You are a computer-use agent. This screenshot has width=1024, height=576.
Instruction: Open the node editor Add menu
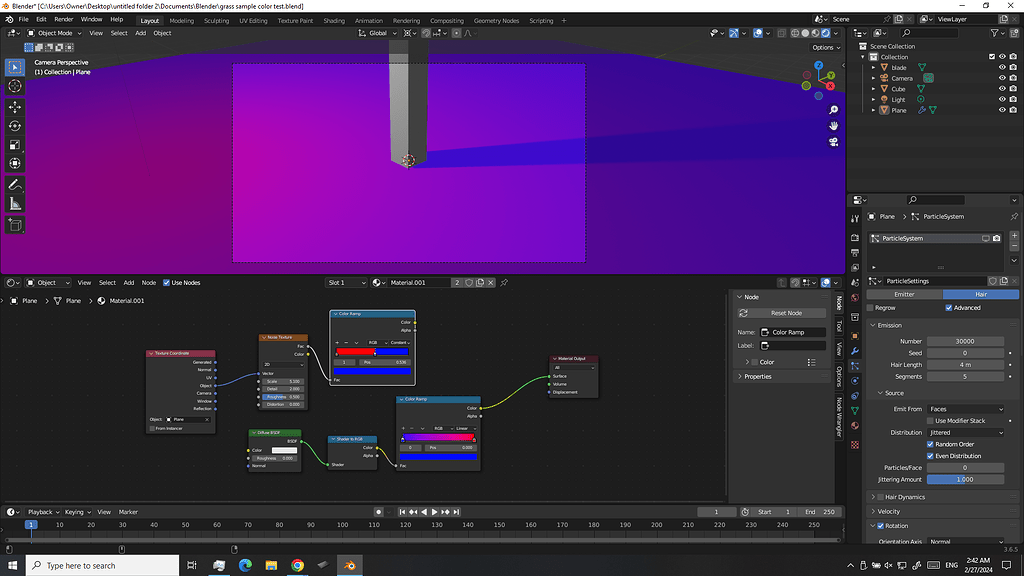tap(129, 283)
